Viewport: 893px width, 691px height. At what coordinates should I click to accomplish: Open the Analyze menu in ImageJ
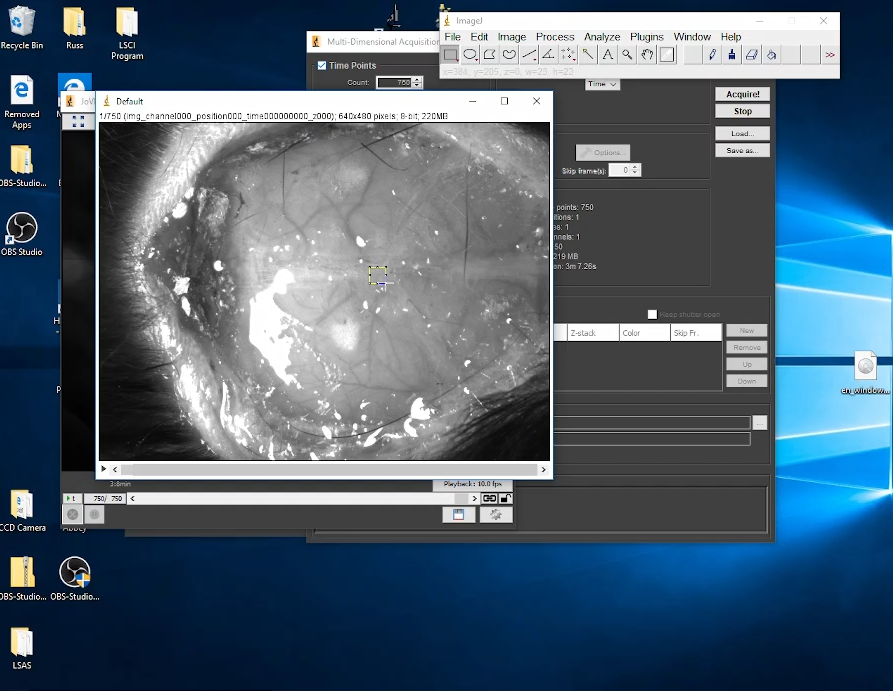(602, 37)
